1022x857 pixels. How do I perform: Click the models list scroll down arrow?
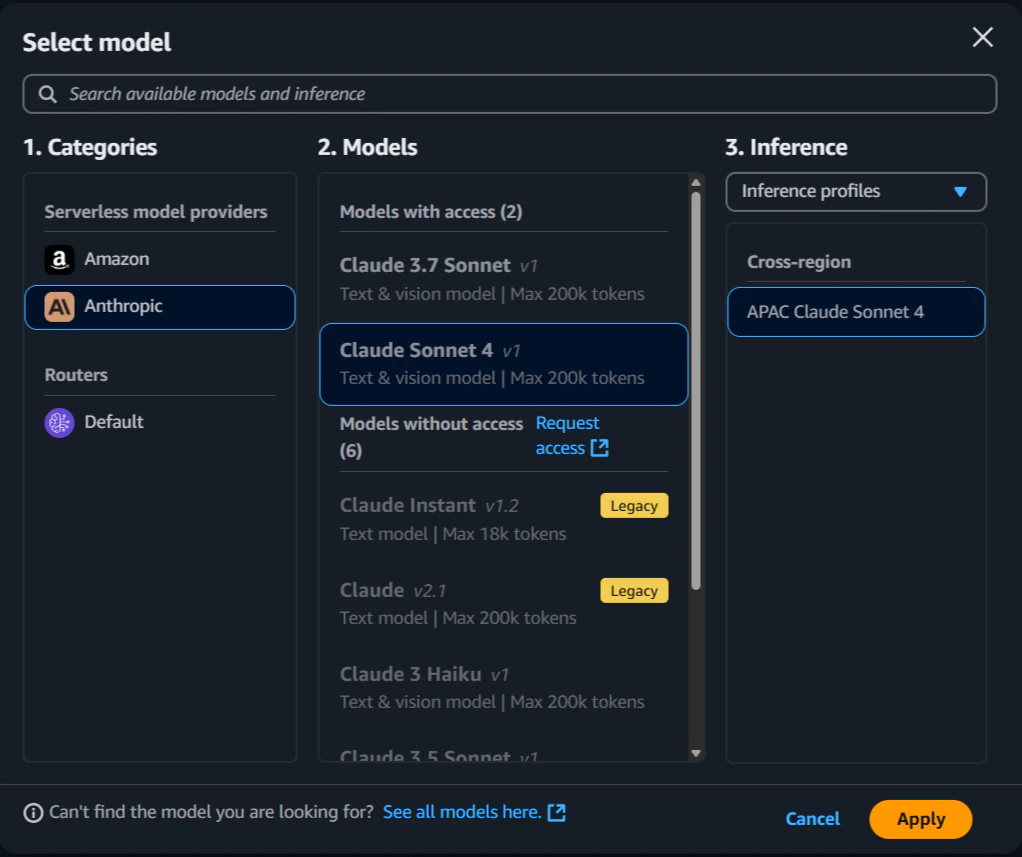(x=696, y=753)
